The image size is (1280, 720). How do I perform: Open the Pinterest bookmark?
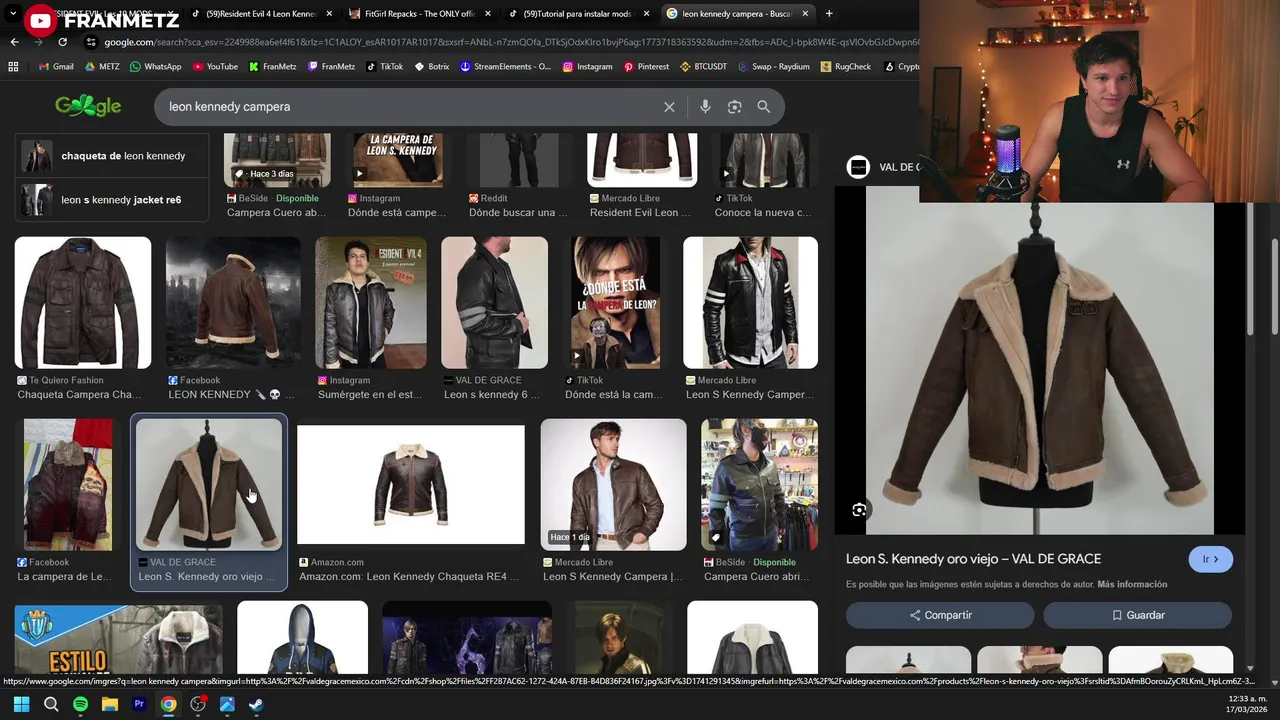pos(646,67)
